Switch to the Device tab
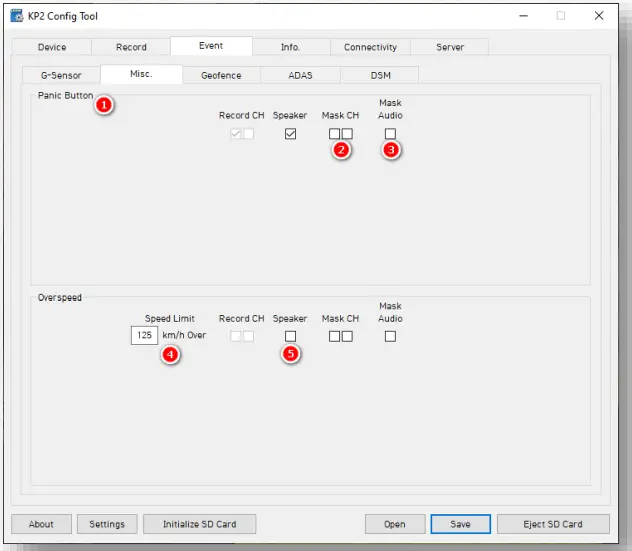 [52, 47]
